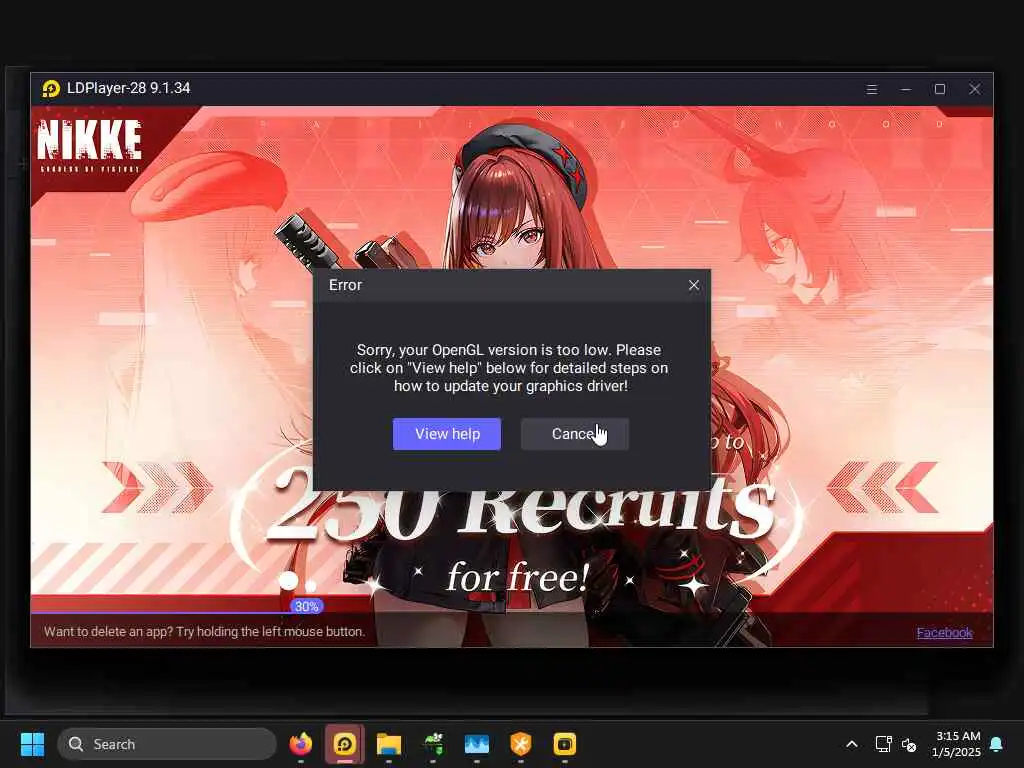Click the 30% loading progress indicator
This screenshot has height=768, width=1024.
(306, 606)
